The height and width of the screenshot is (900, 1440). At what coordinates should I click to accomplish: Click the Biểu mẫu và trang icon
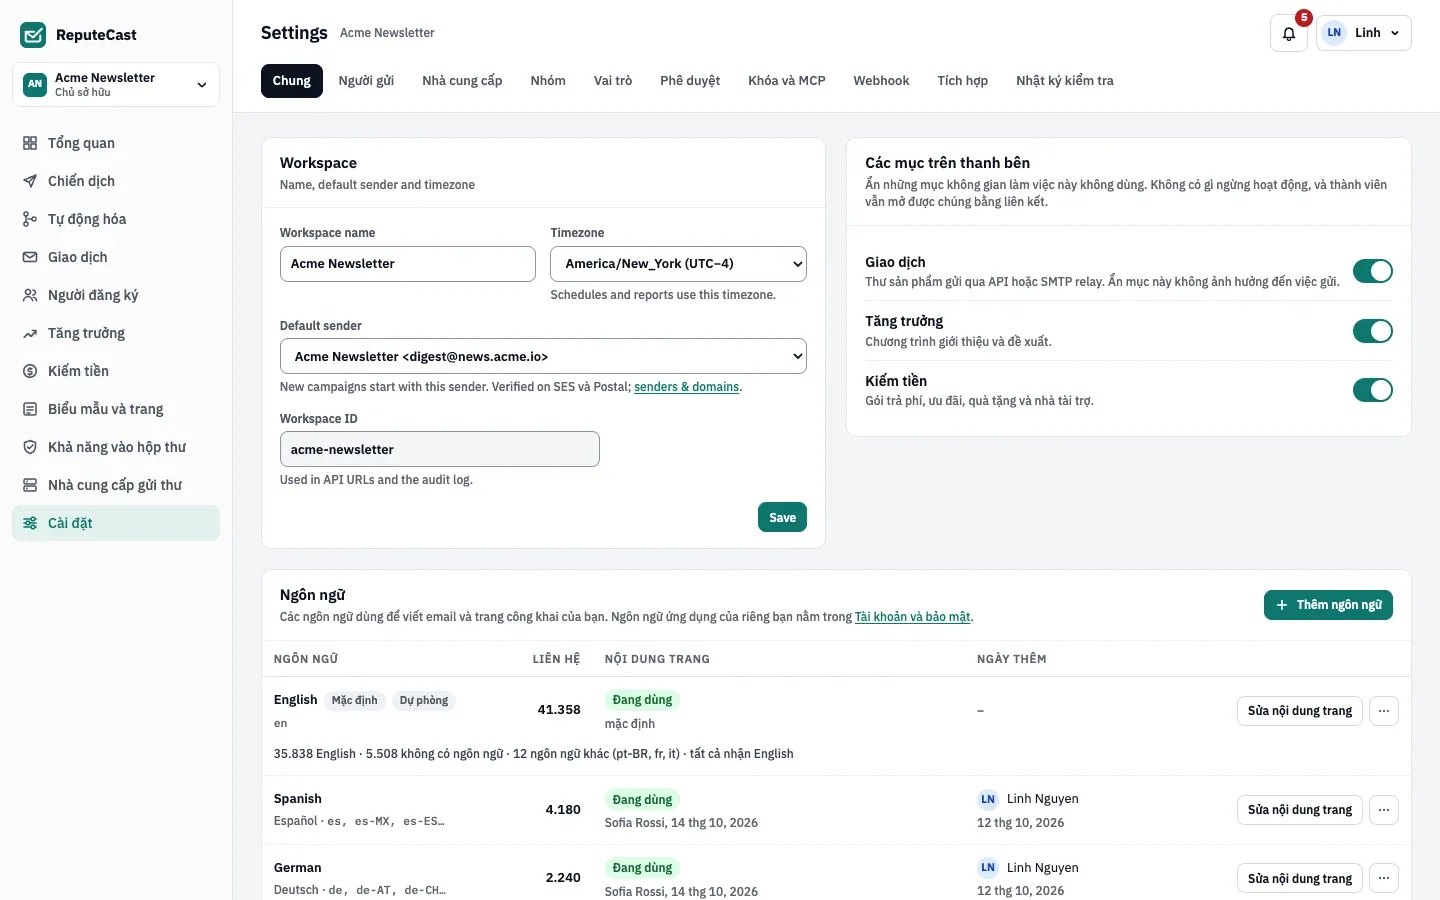[30, 409]
